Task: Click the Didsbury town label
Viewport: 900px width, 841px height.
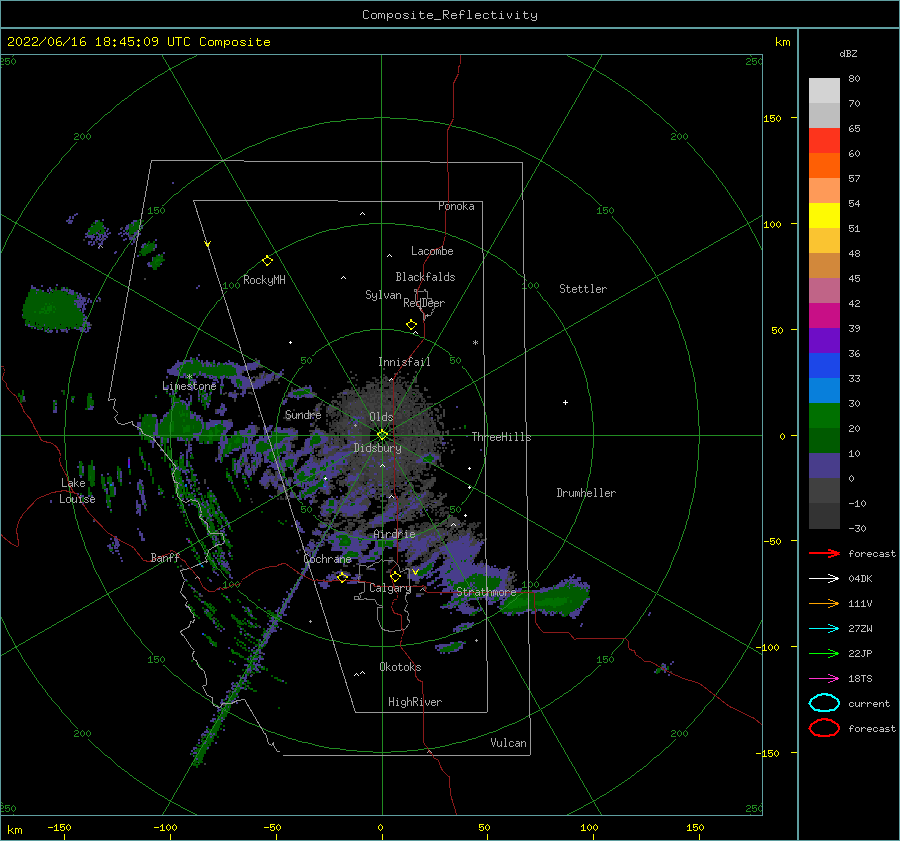Action: pos(378,448)
